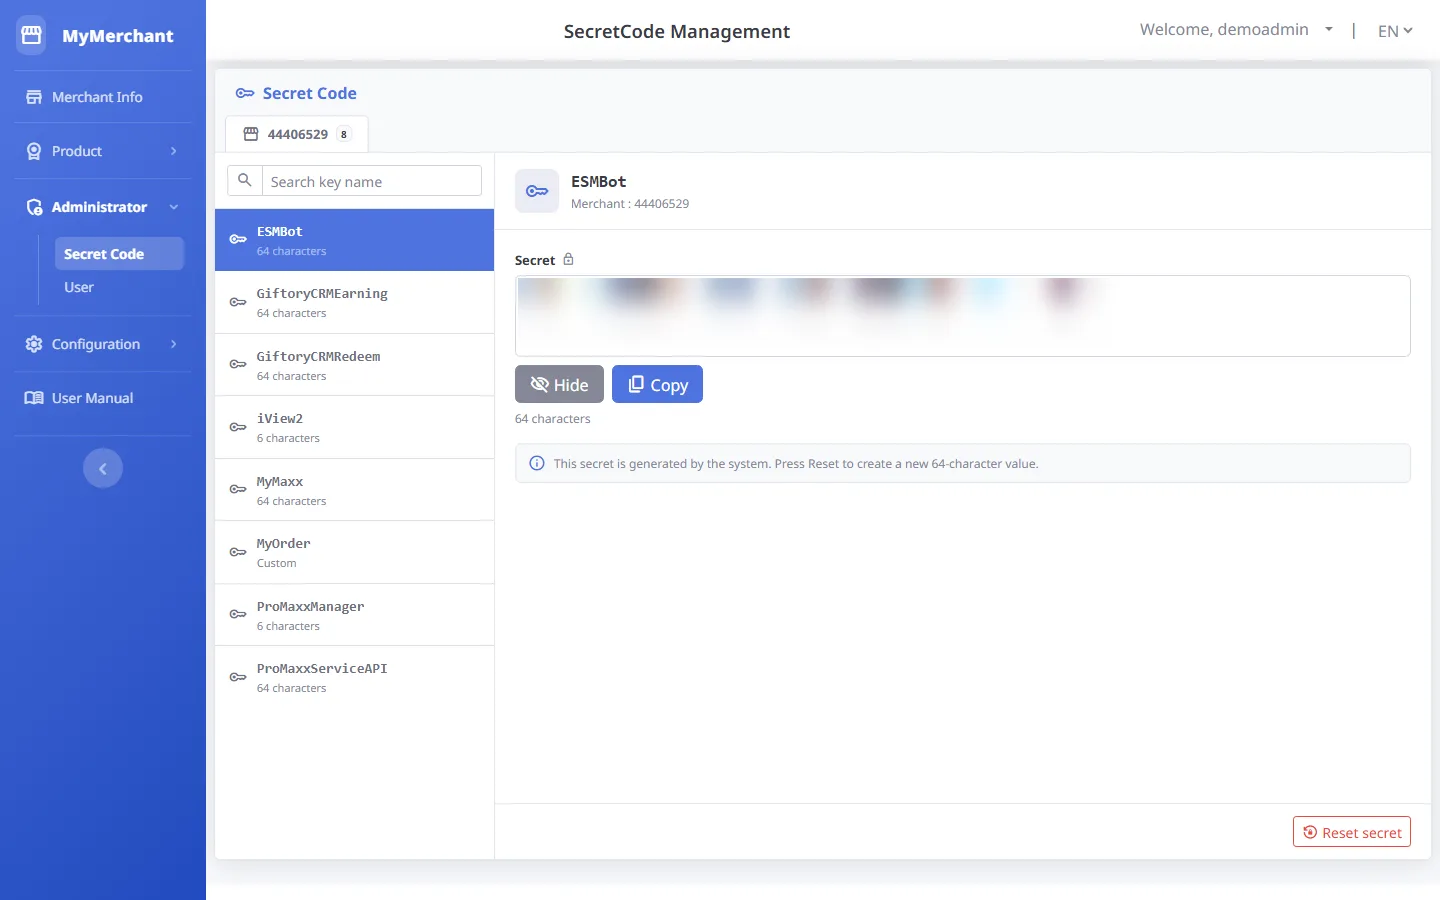Collapse the Administrator menu chevron
The image size is (1440, 900).
[x=174, y=207]
